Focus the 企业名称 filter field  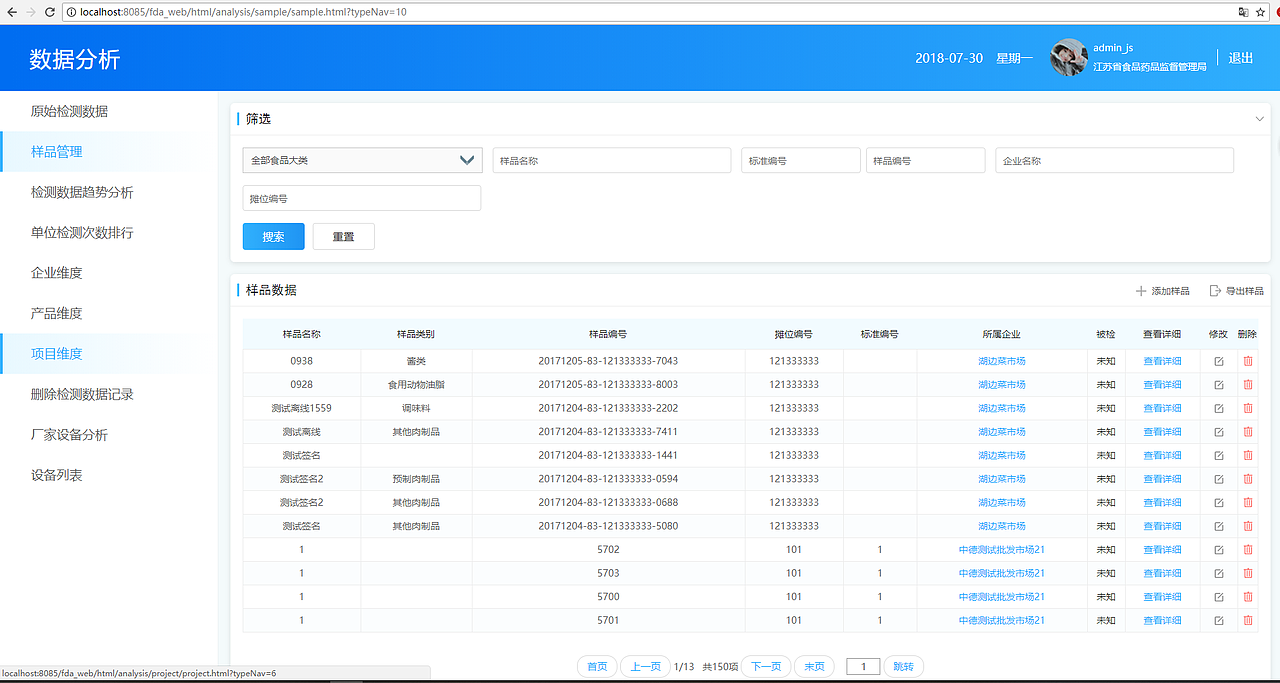click(1115, 160)
